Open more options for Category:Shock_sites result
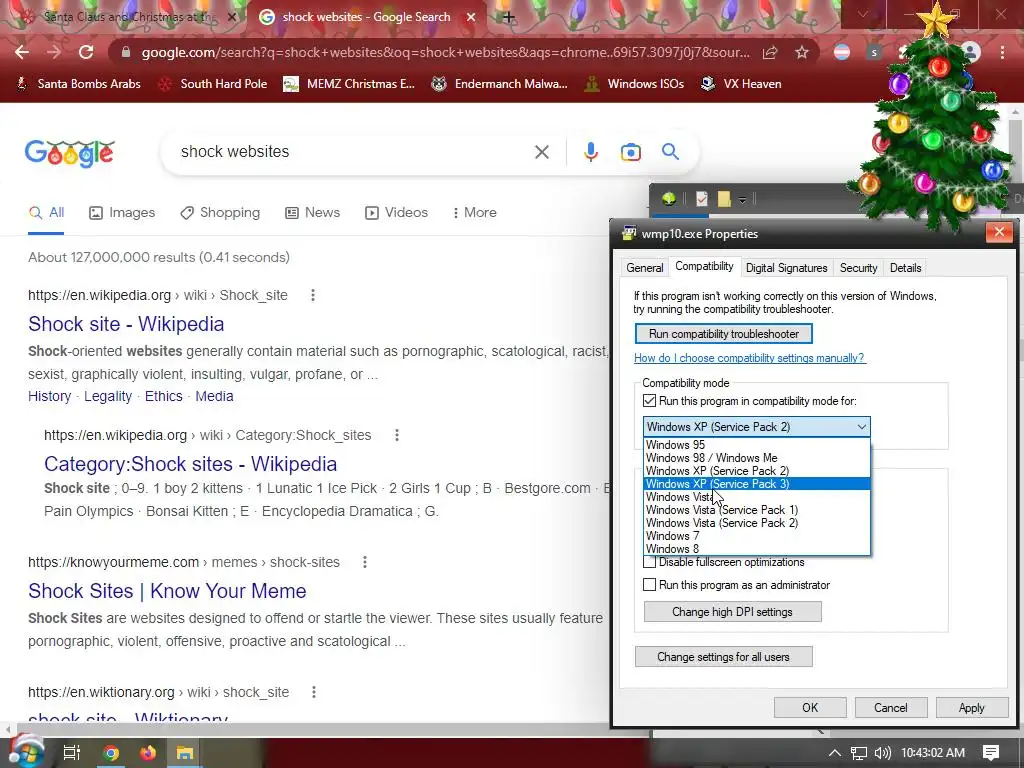This screenshot has height=768, width=1024. coord(396,435)
